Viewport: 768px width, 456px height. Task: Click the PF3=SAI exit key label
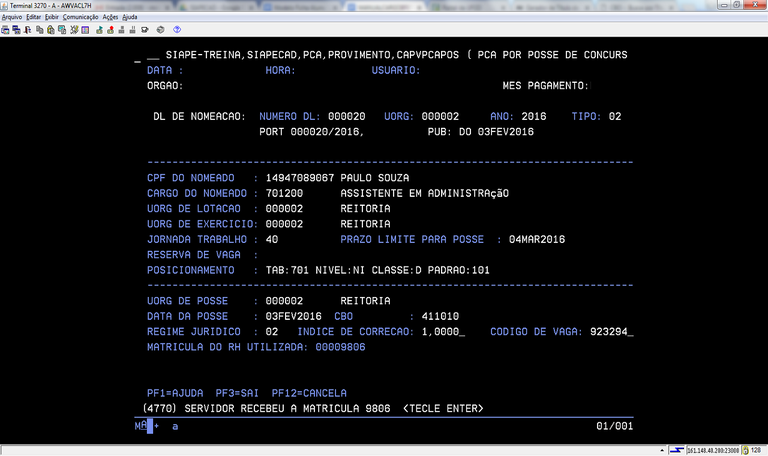point(237,393)
